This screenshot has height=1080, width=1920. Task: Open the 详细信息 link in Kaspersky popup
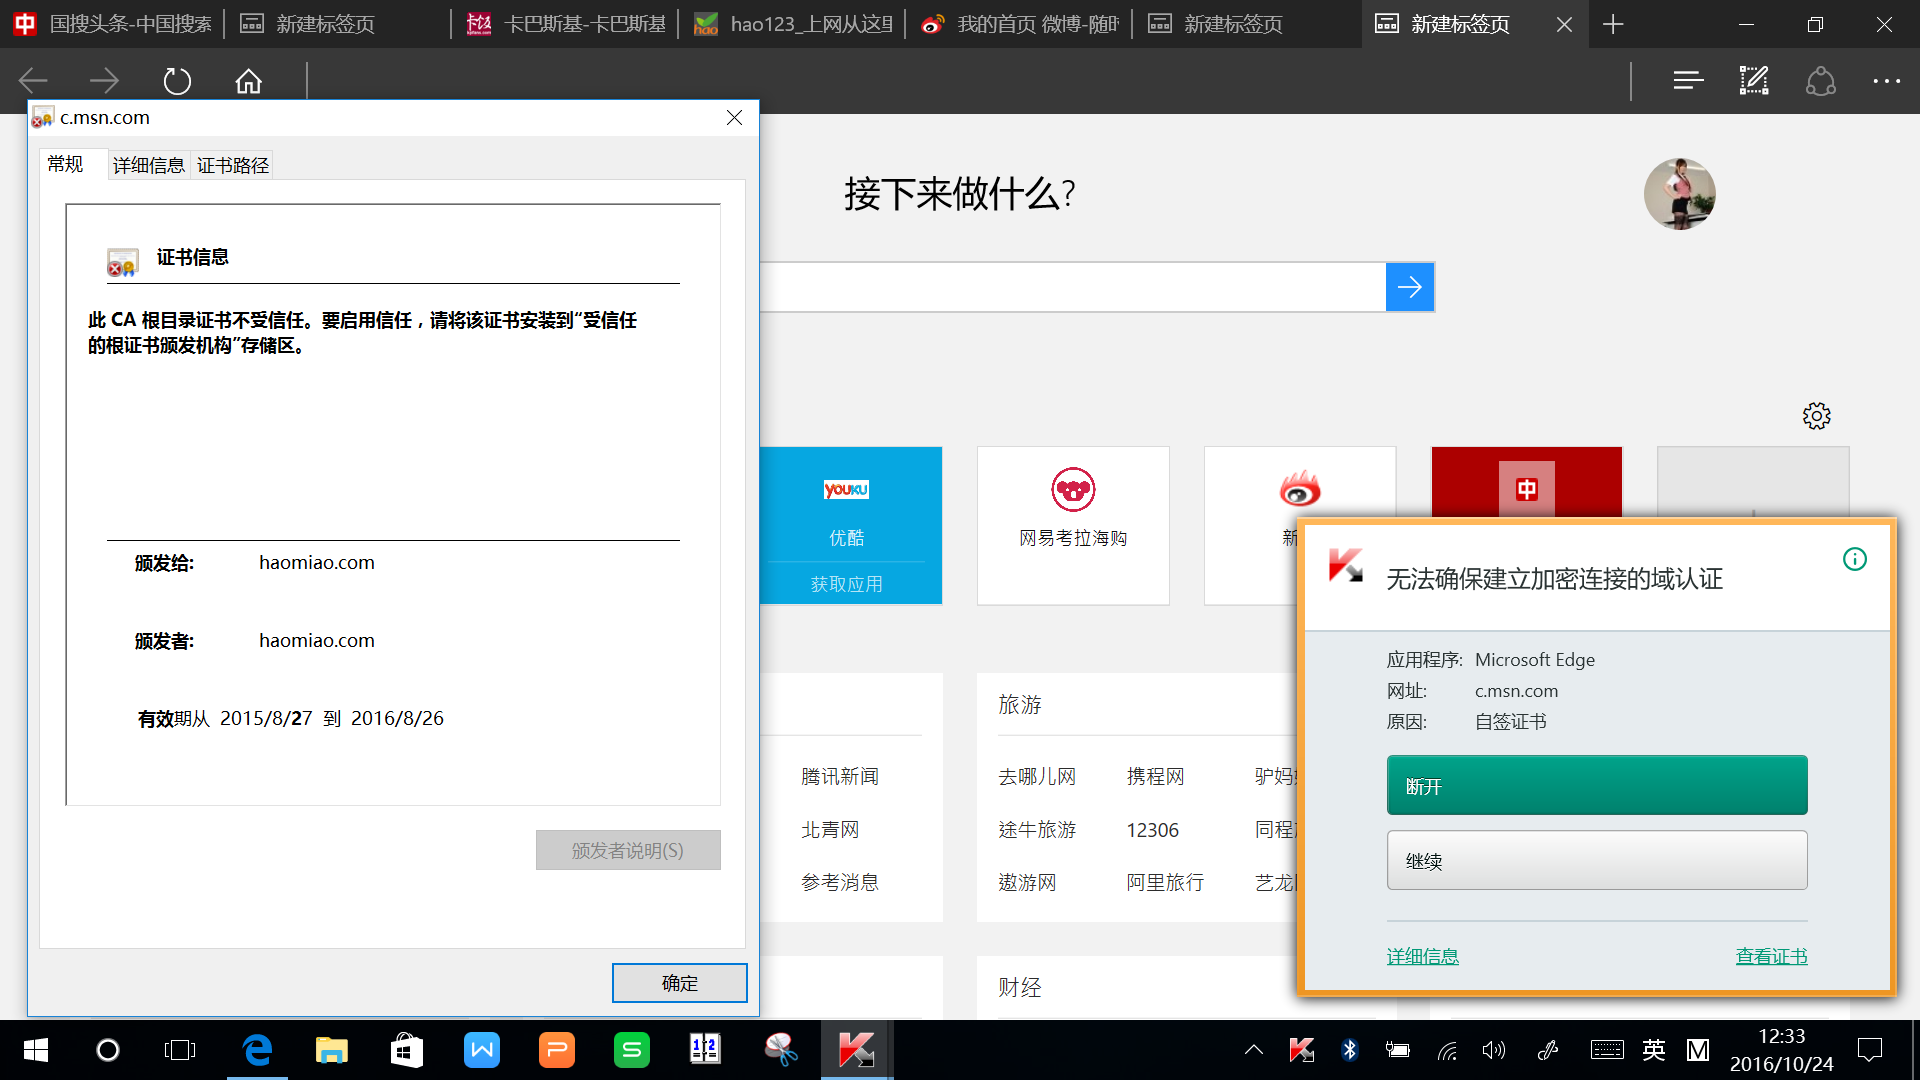tap(1422, 957)
